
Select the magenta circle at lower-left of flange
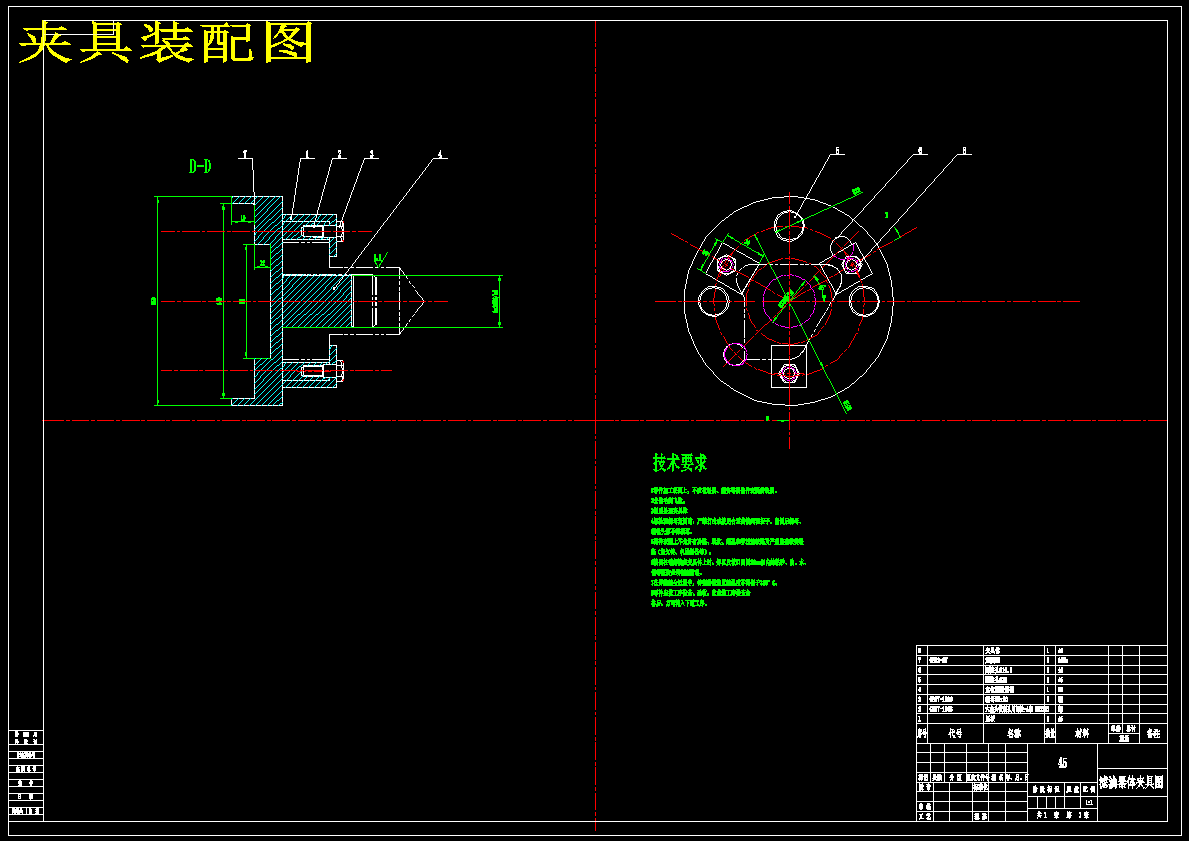tap(736, 354)
